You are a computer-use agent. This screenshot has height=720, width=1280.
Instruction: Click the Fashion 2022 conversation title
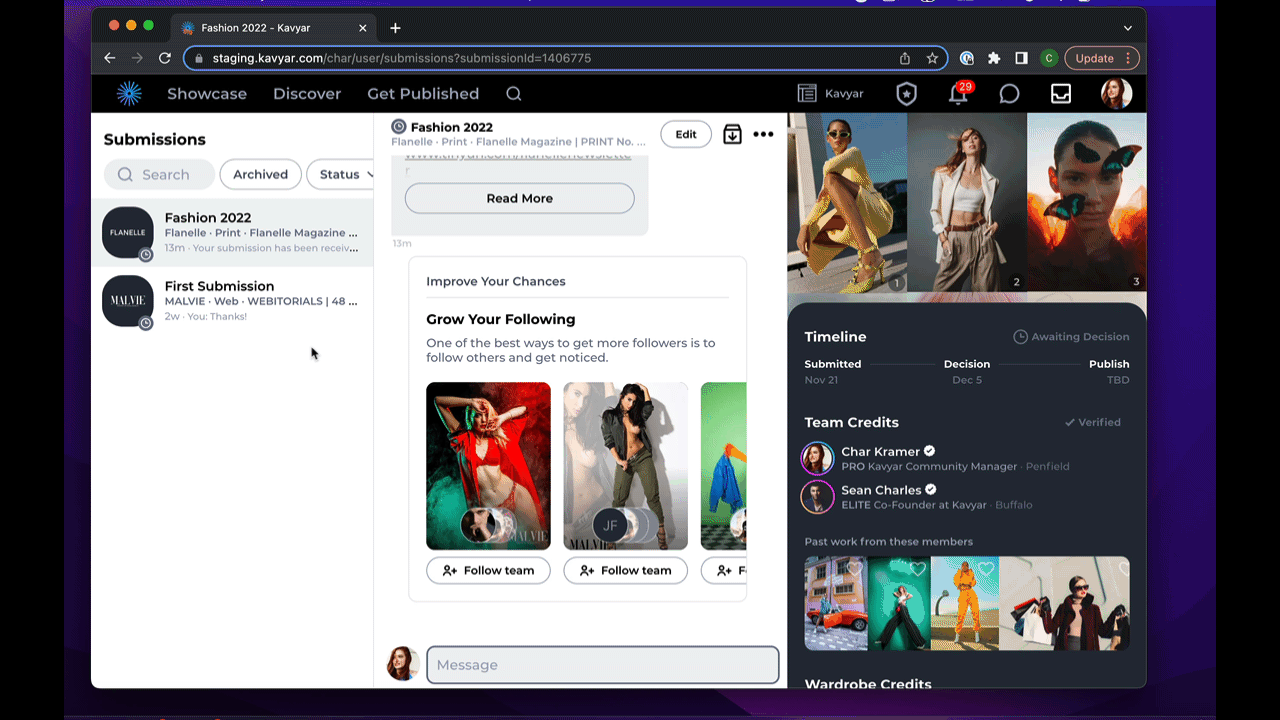point(452,127)
